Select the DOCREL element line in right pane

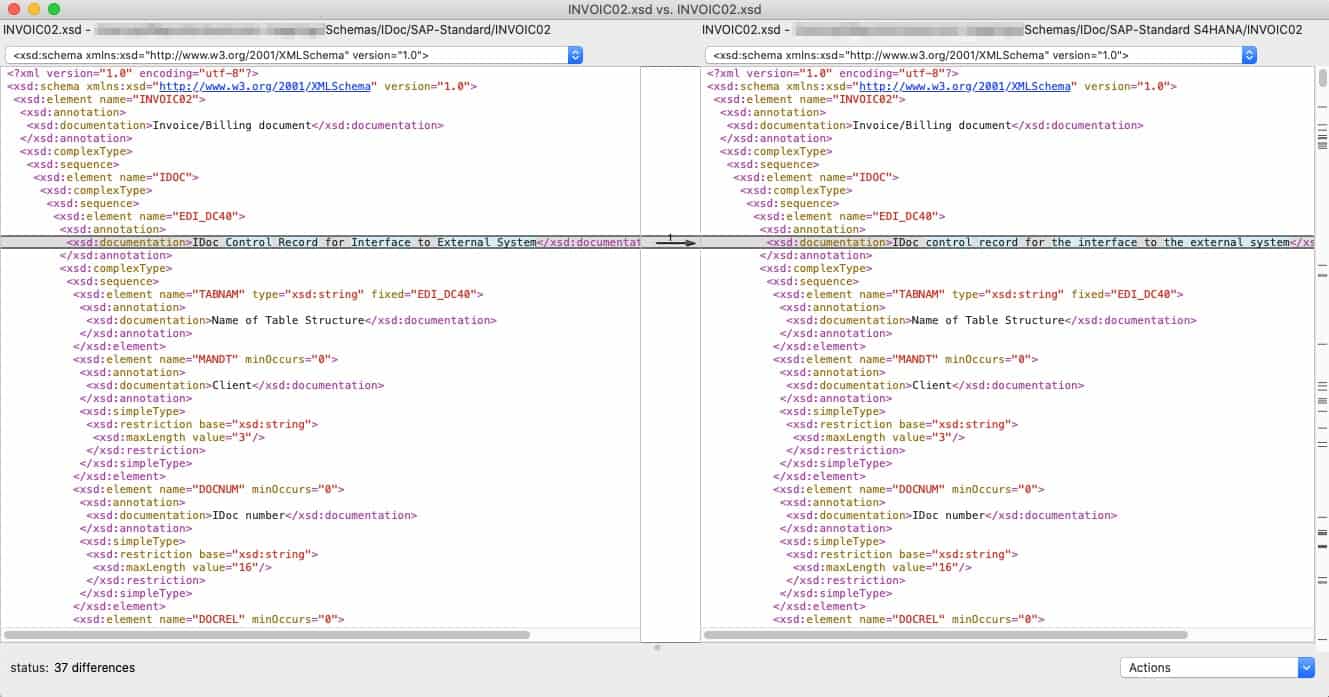pyautogui.click(x=908, y=619)
